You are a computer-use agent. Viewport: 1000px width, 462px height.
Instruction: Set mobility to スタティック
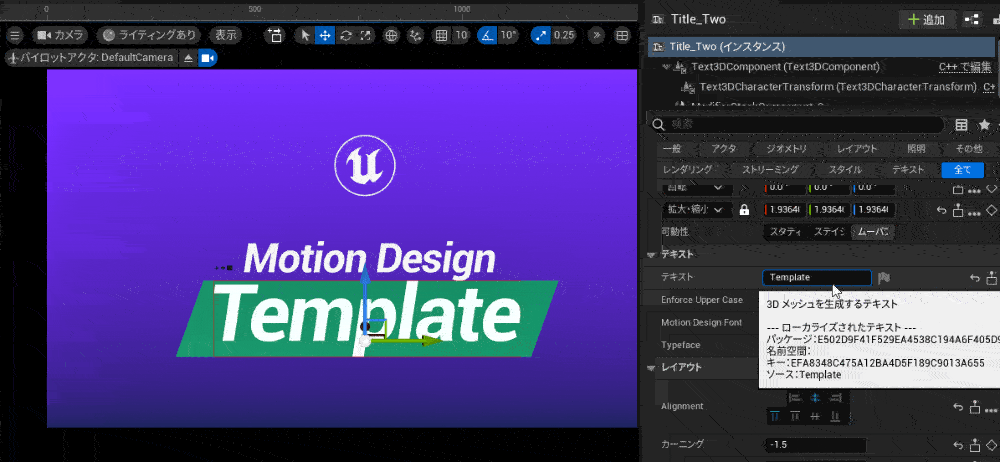click(785, 232)
